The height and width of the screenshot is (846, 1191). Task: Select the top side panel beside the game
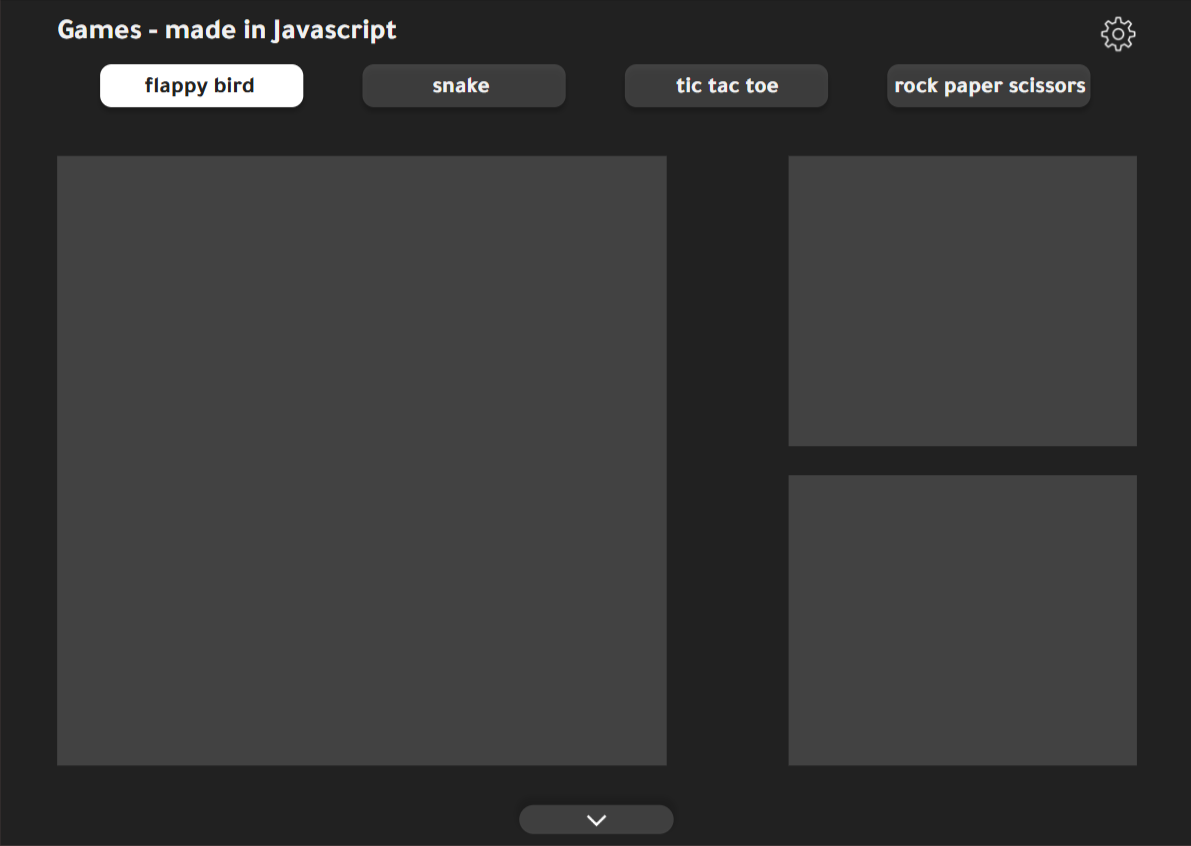962,300
